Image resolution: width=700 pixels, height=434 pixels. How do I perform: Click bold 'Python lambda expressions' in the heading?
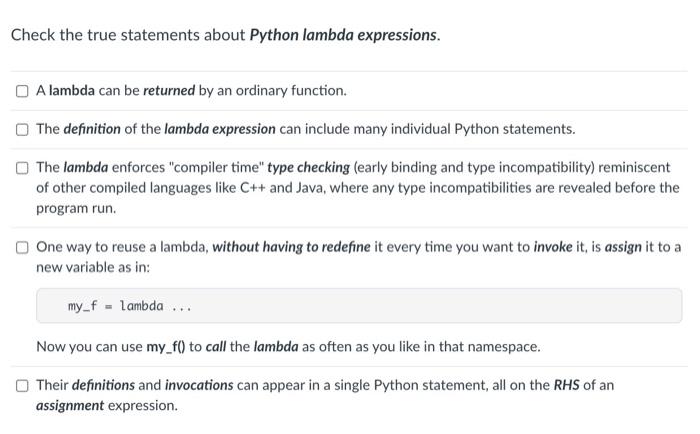tap(343, 35)
